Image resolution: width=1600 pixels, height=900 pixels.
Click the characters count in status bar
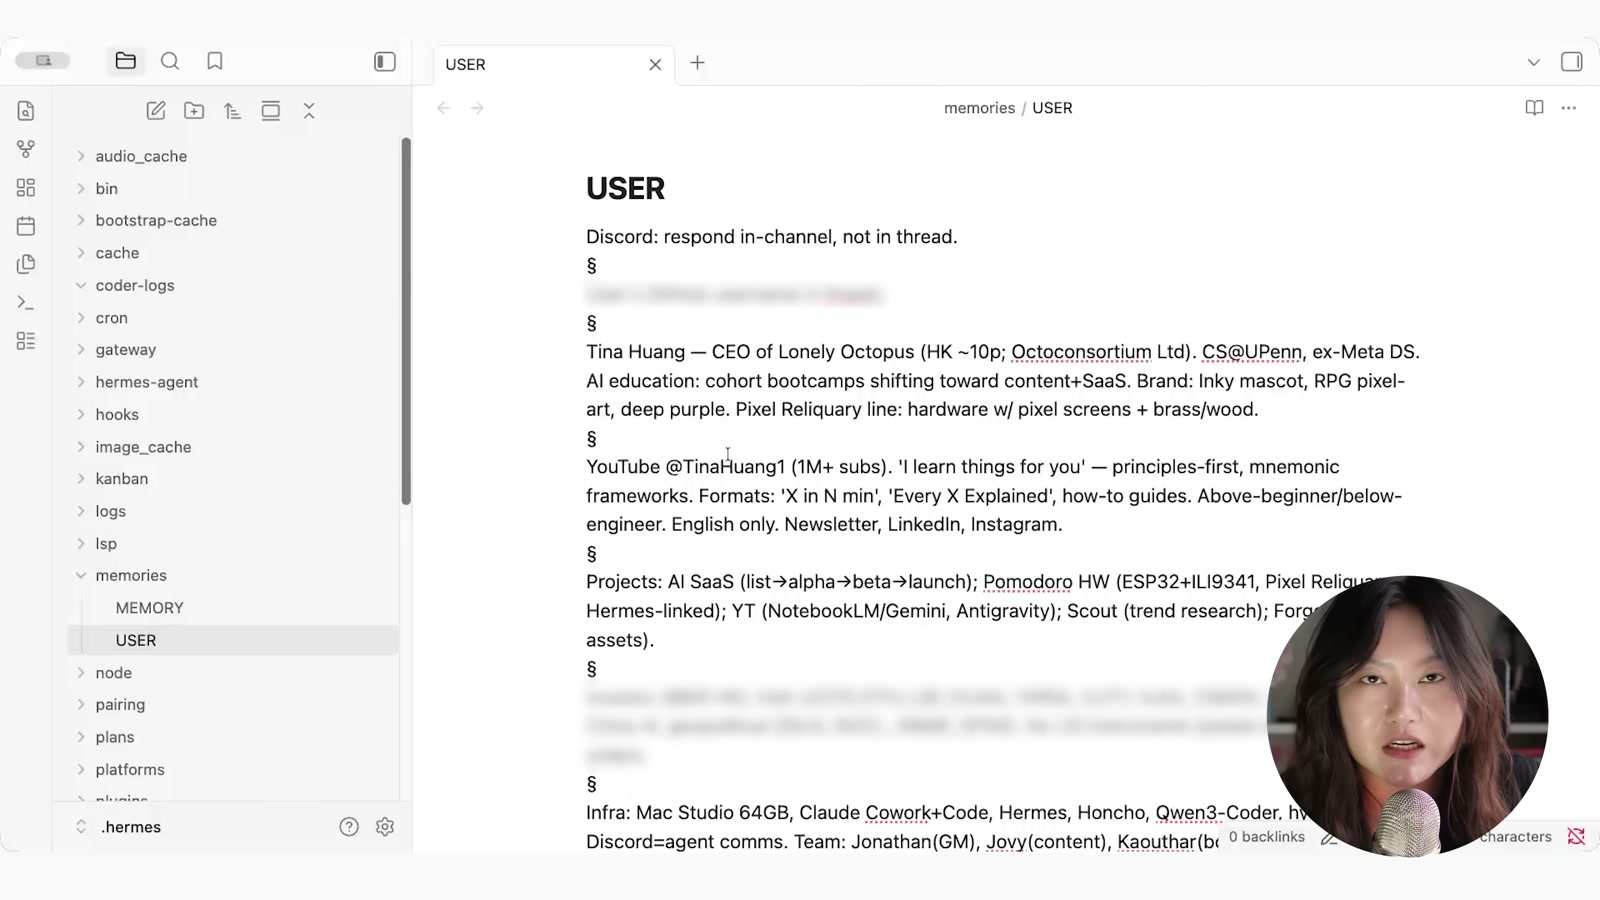coord(1516,837)
